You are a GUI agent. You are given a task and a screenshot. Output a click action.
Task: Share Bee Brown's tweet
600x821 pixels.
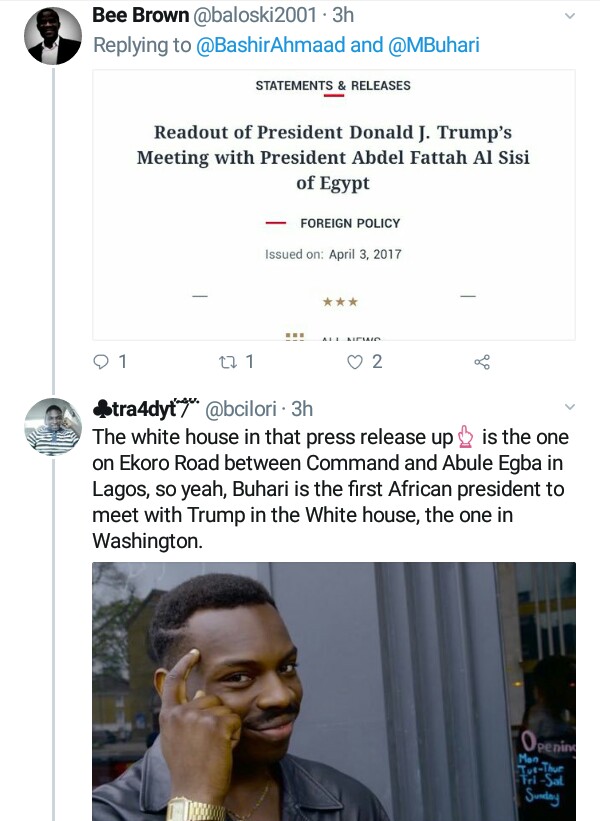tap(481, 362)
